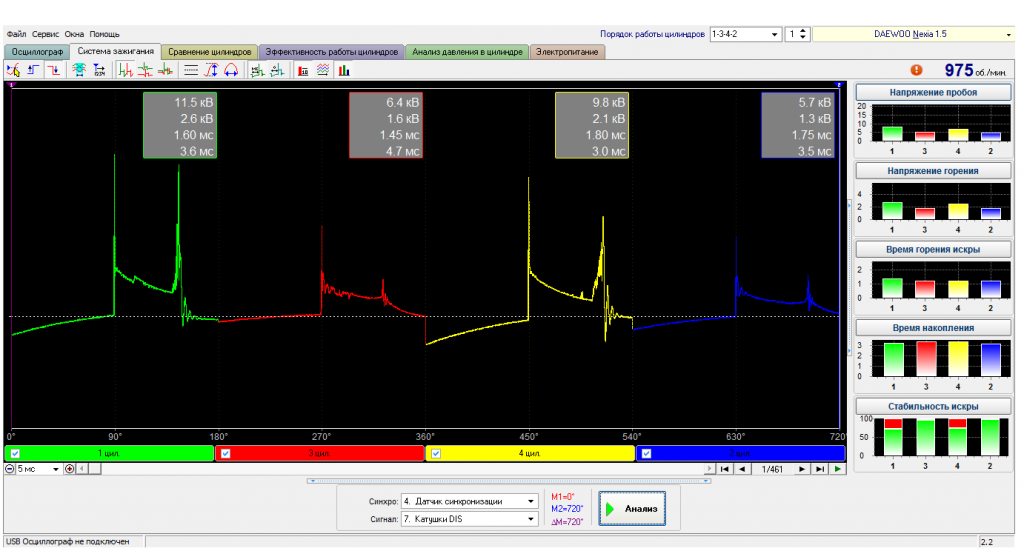The height and width of the screenshot is (551, 1024).
Task: Click the Время накопления panel header
Action: pos(933,328)
